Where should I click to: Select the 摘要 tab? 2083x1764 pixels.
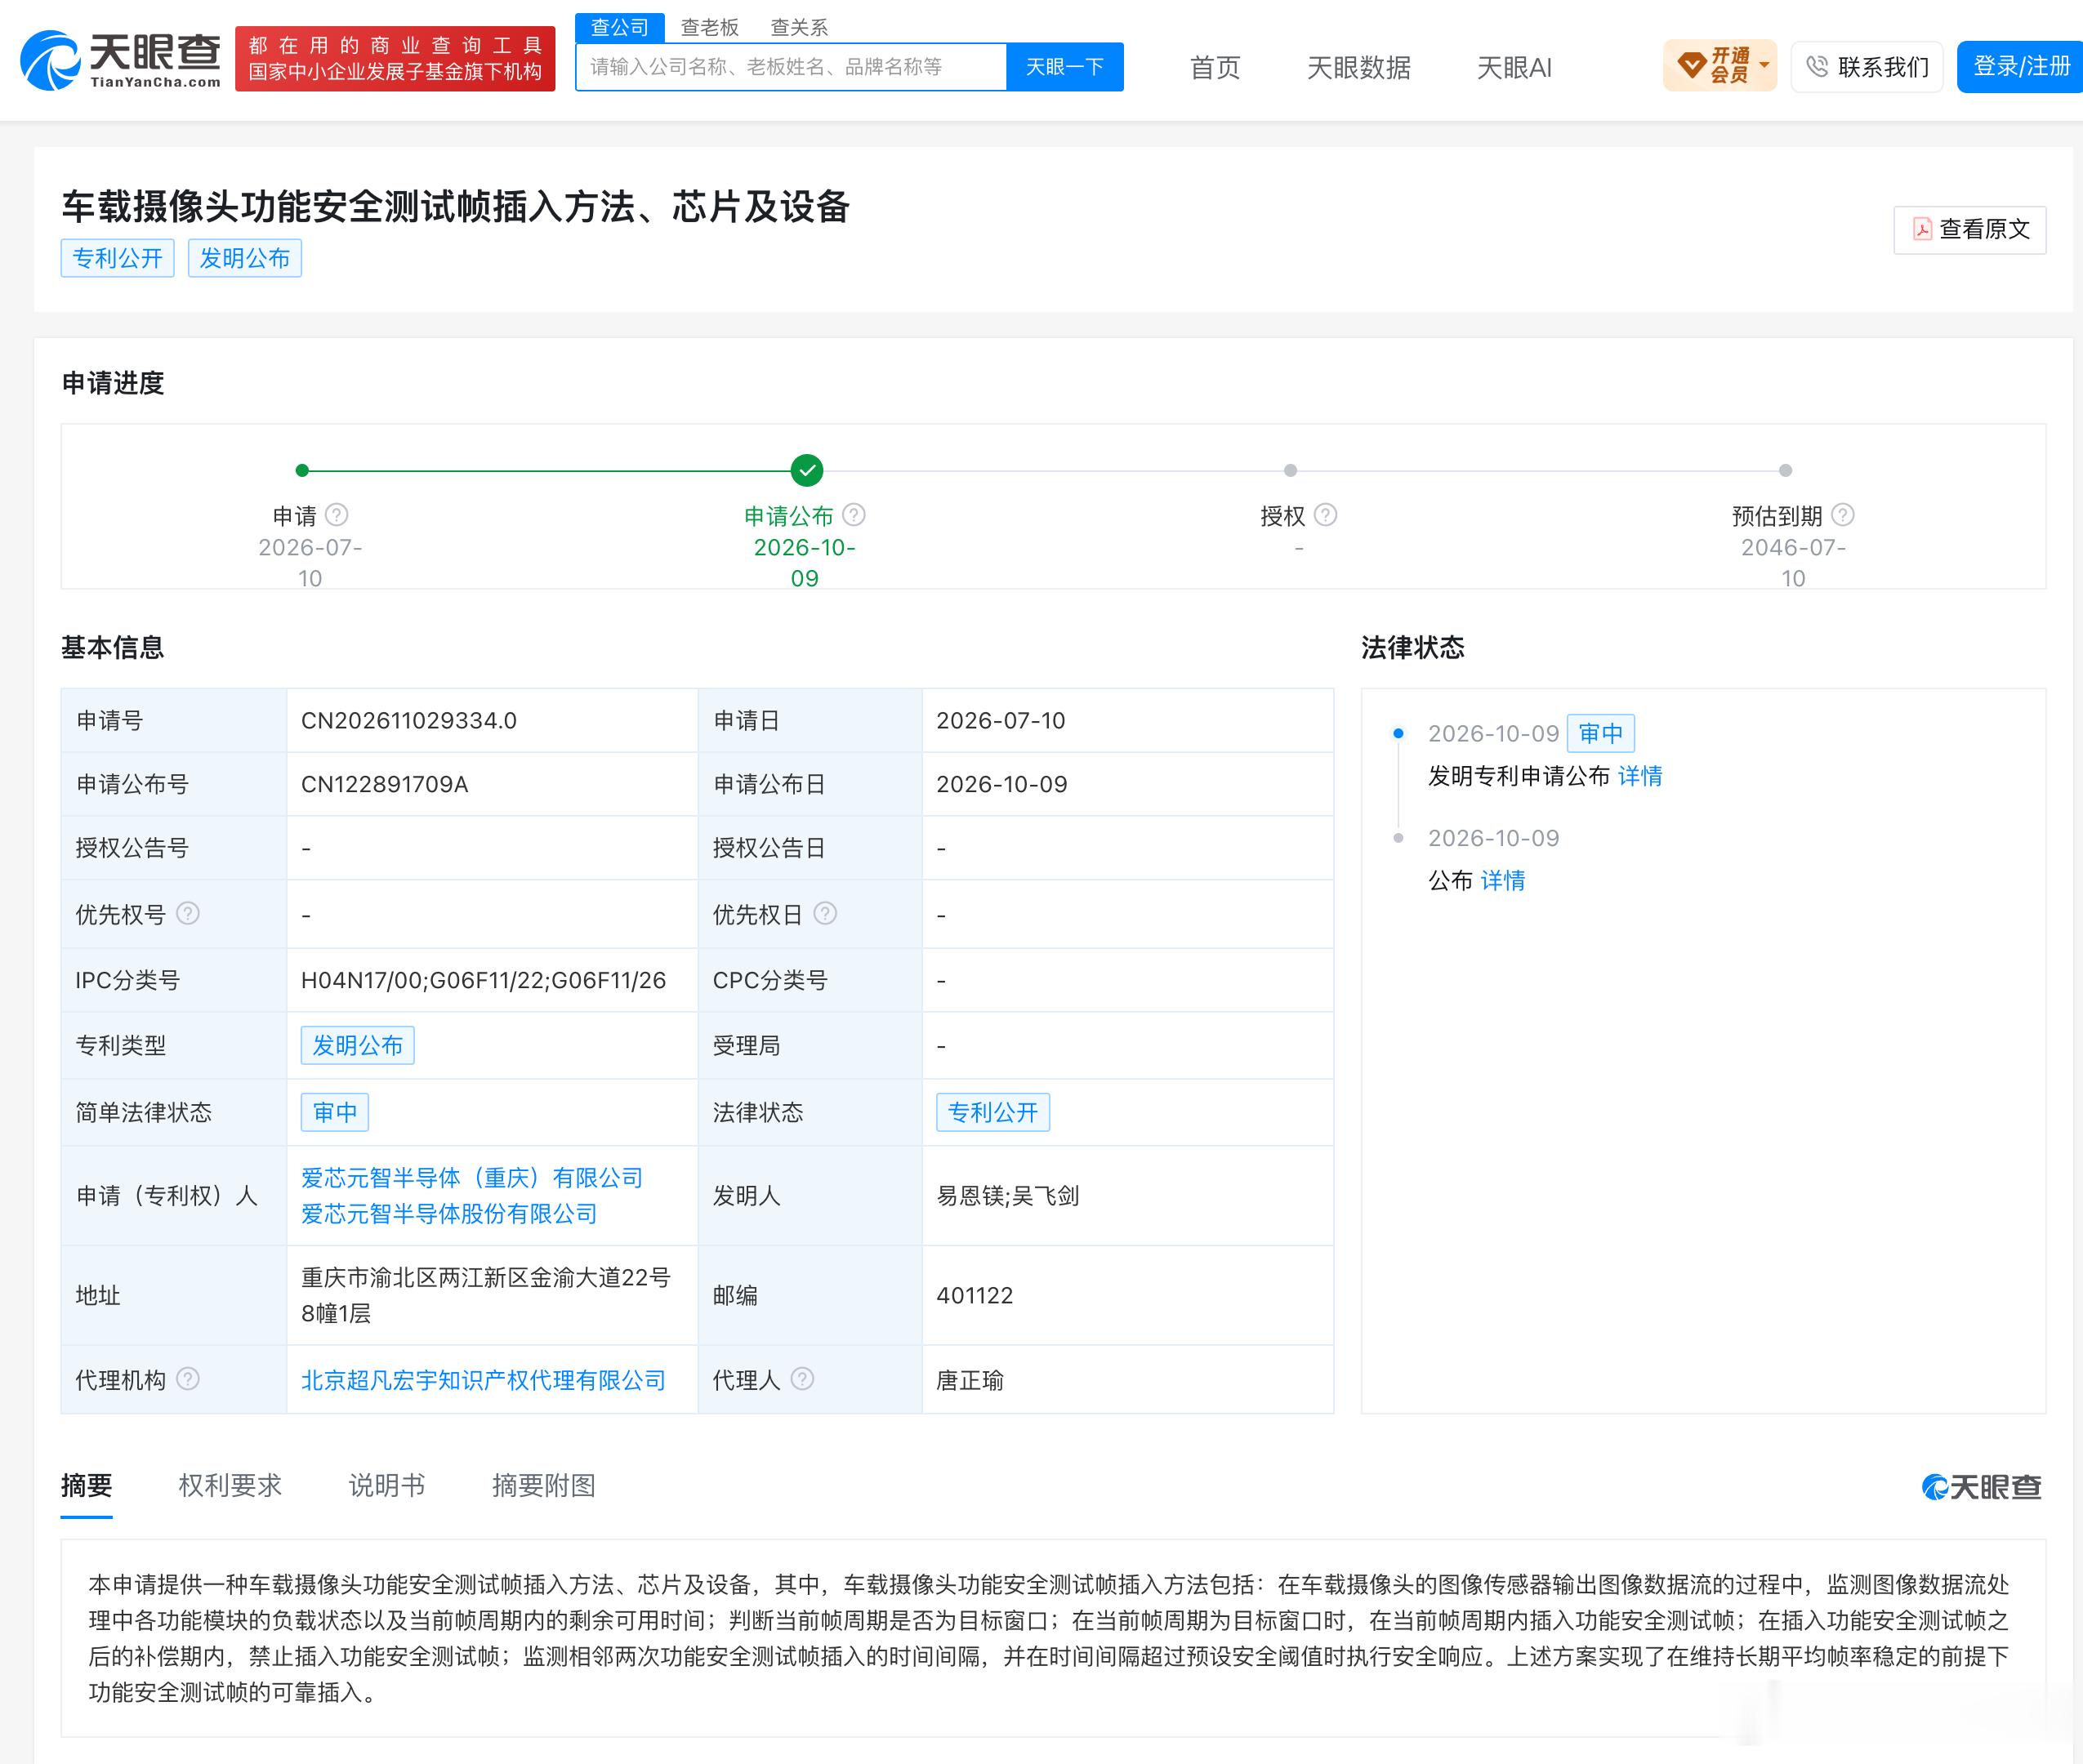87,1485
